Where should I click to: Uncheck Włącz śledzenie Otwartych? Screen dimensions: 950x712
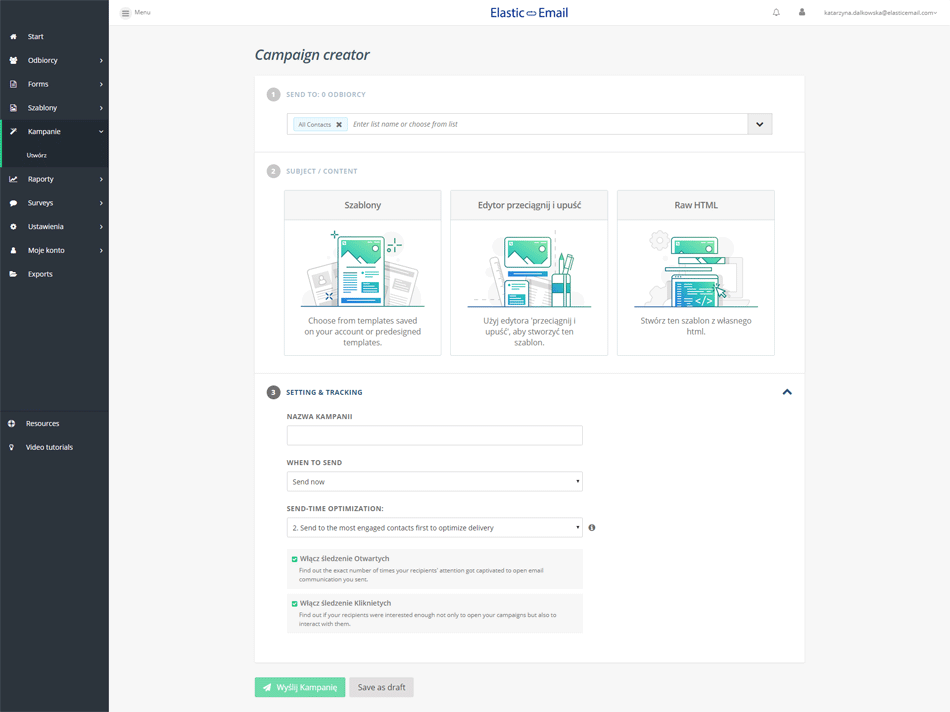point(295,558)
